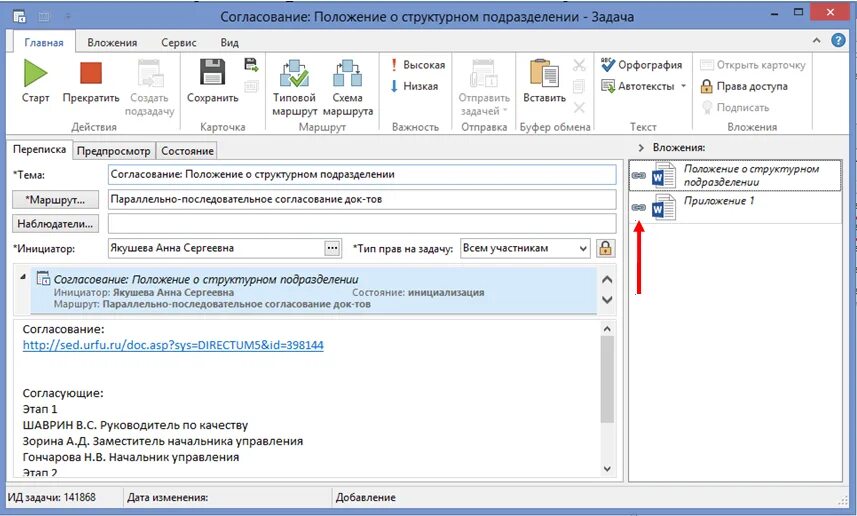Click the down chevron beside task header
The width and height of the screenshot is (857, 516).
coord(607,300)
